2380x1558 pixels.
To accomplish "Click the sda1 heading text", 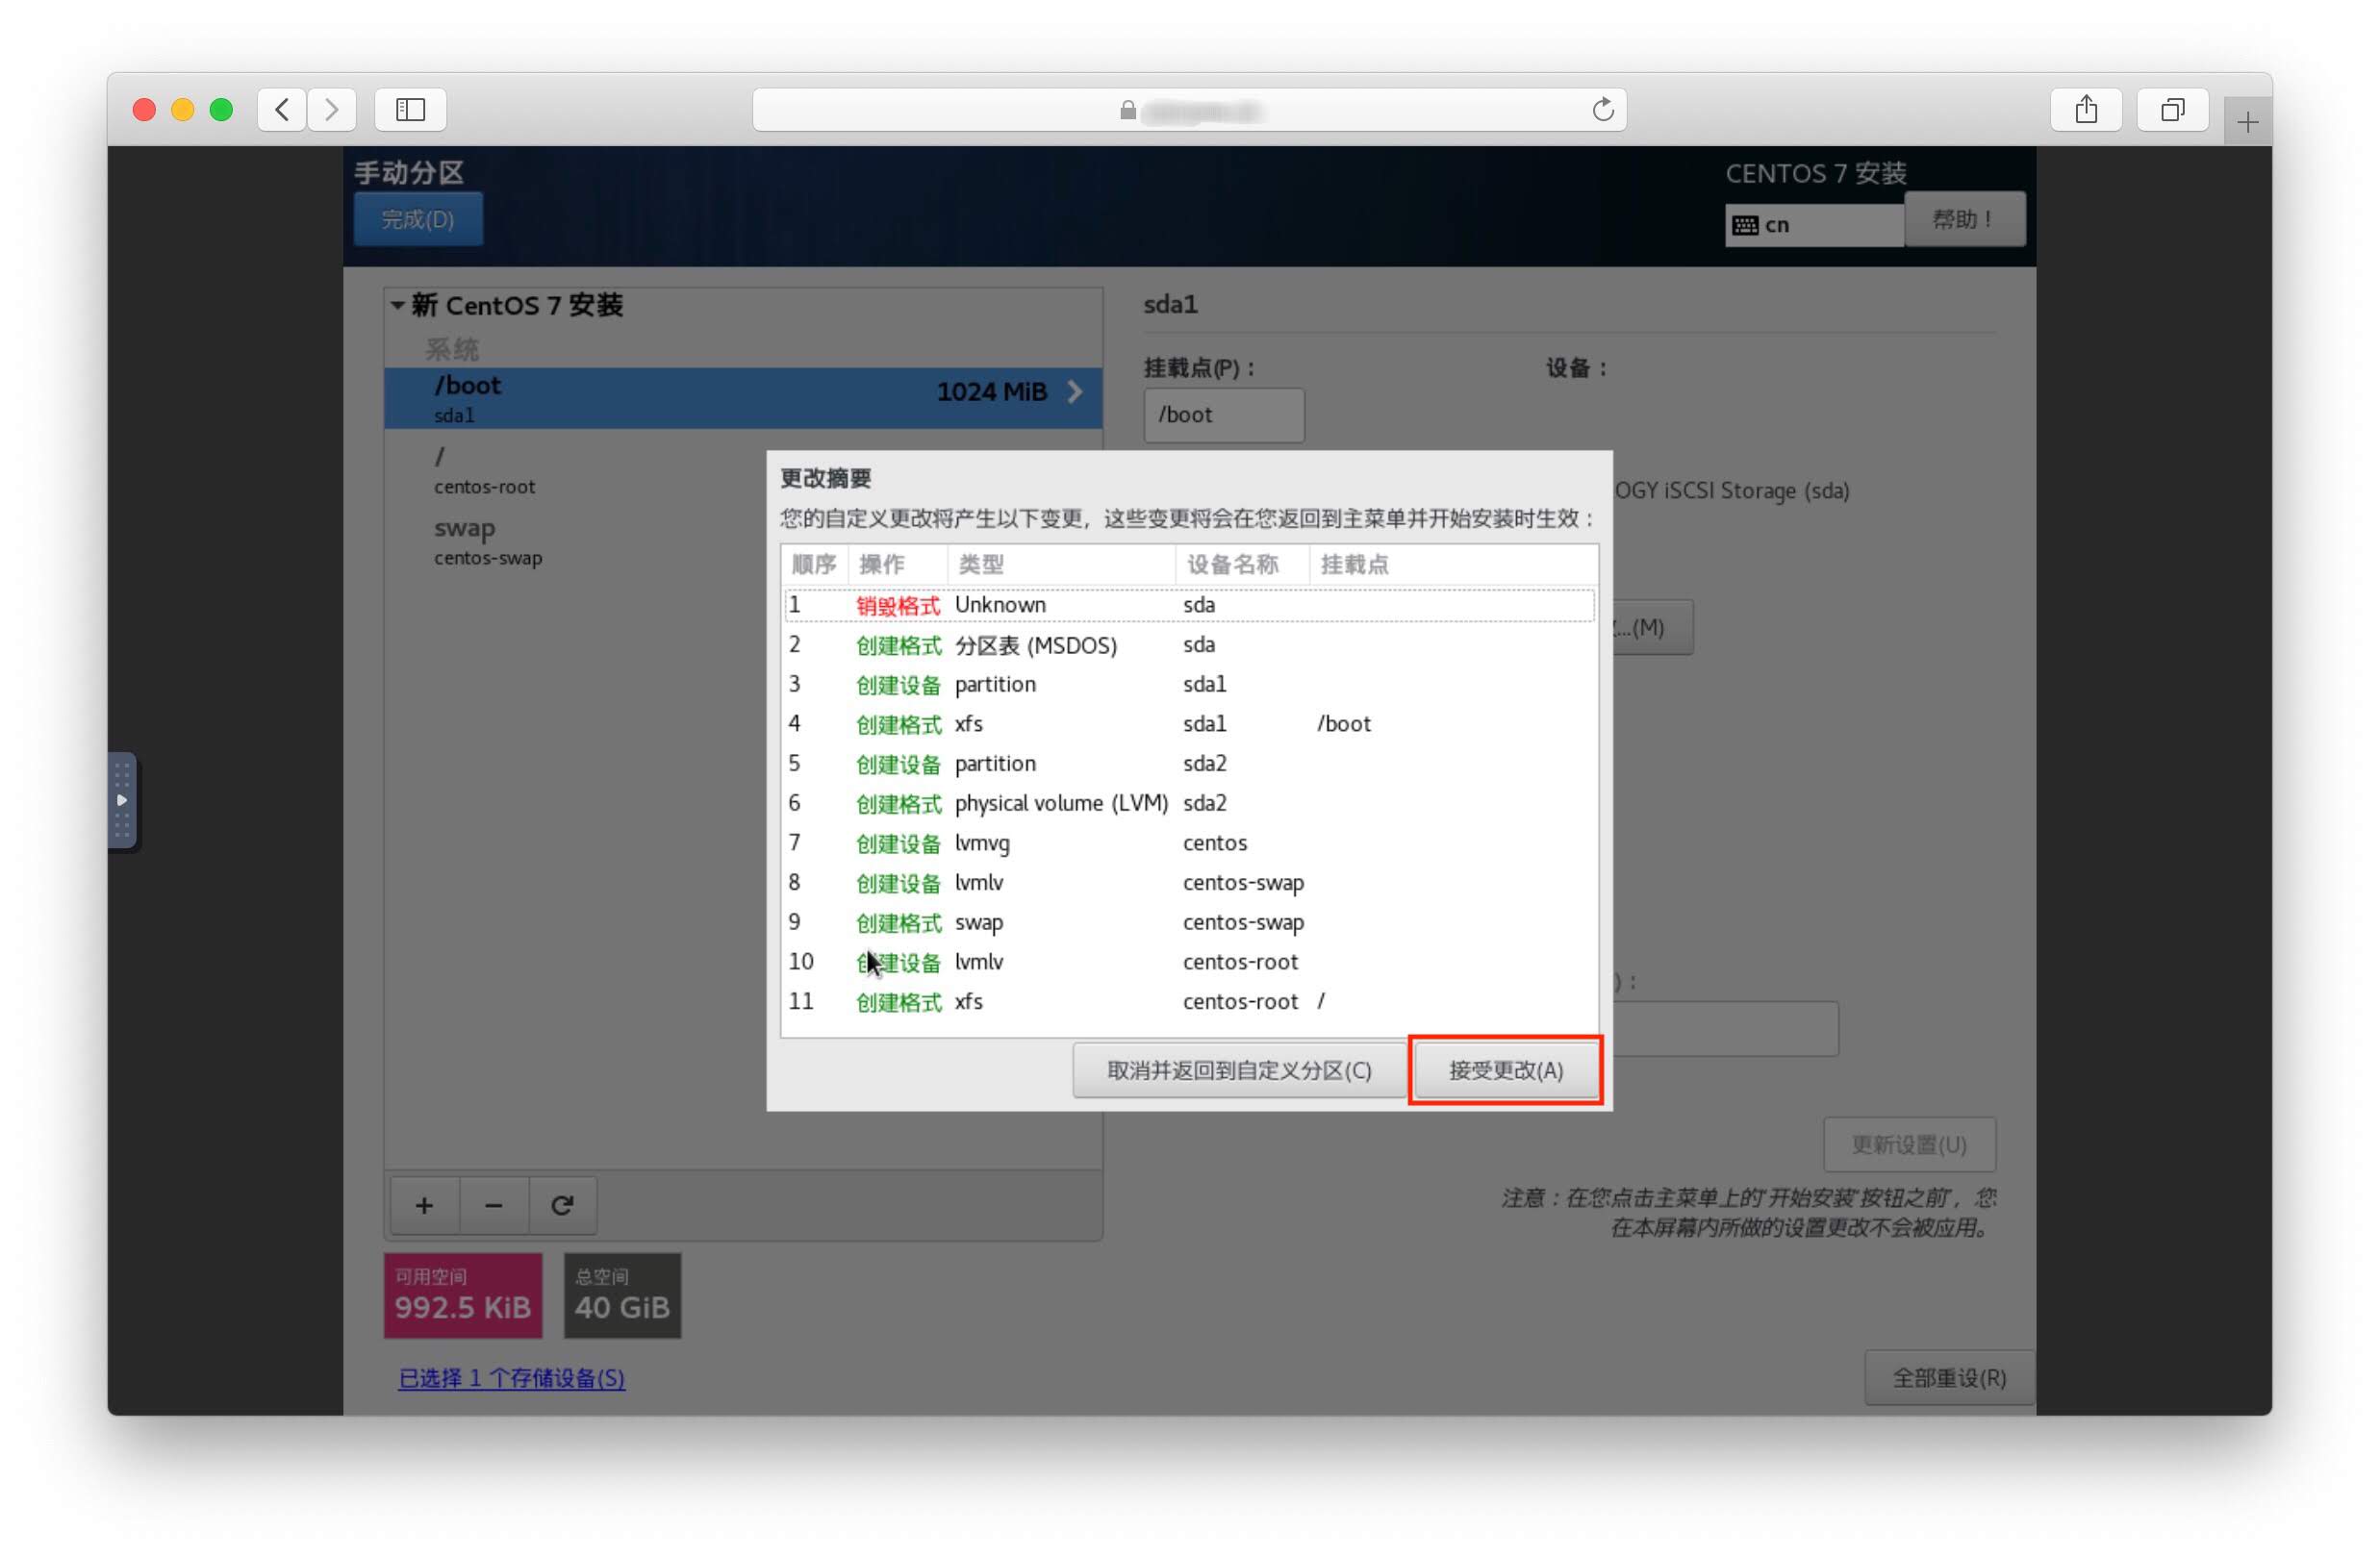I will tap(1170, 304).
